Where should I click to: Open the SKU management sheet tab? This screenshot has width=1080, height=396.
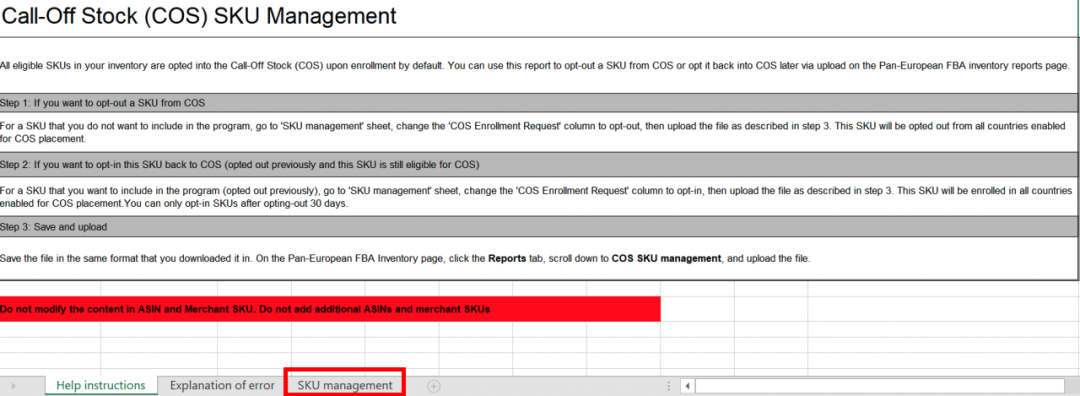pos(344,385)
